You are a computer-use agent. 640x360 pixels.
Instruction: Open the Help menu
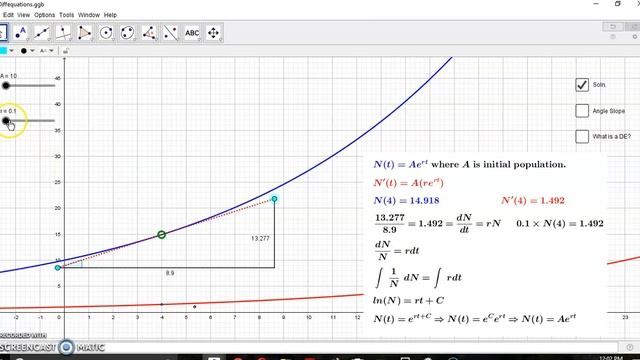pyautogui.click(x=110, y=15)
